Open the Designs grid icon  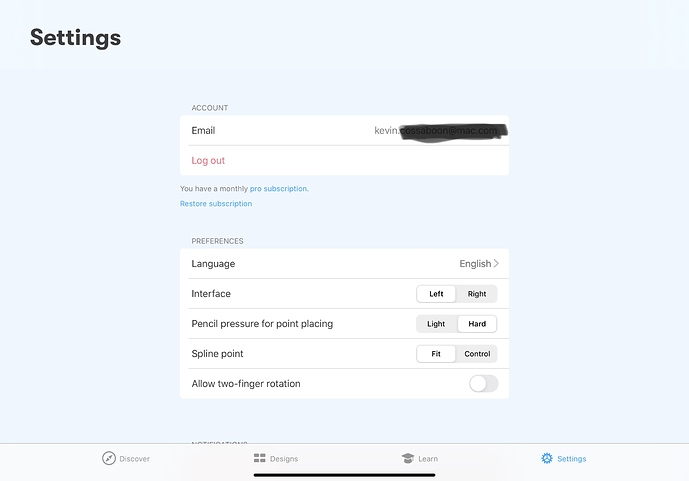click(260, 458)
